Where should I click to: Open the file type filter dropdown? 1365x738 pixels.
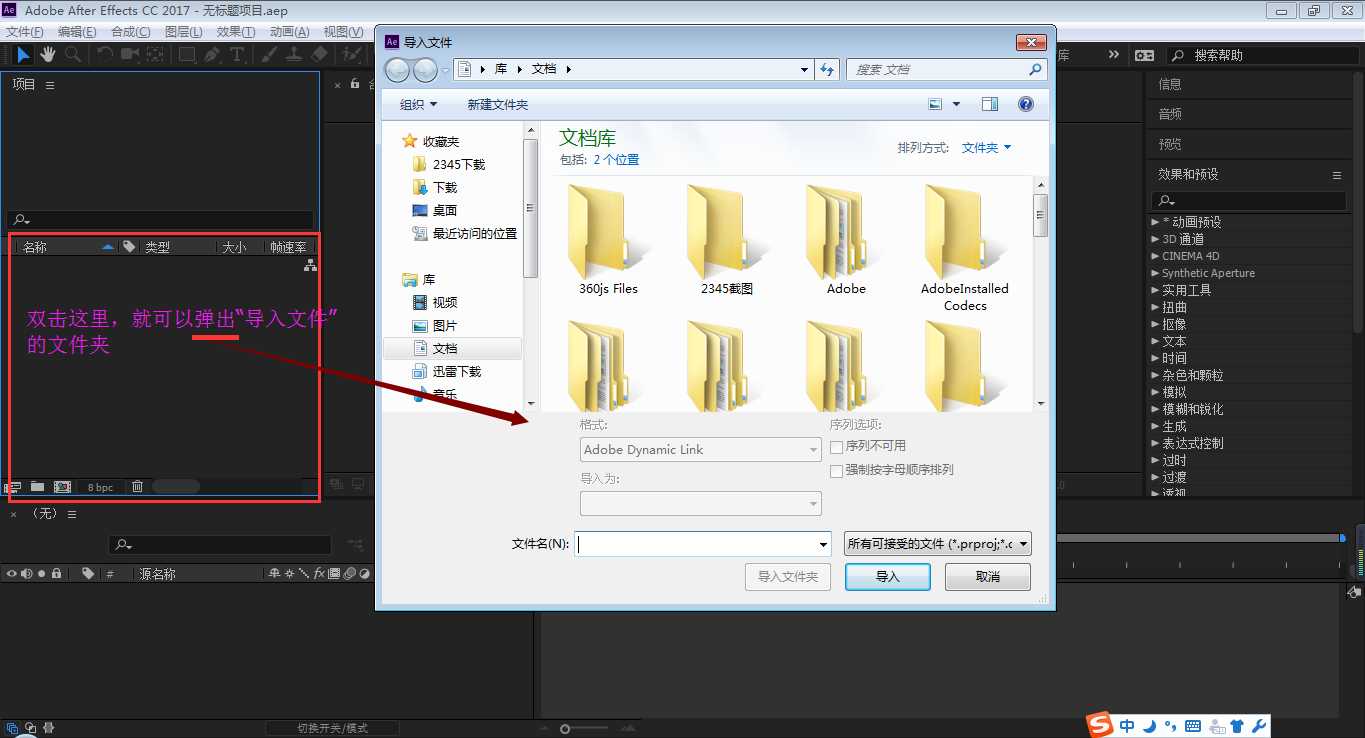coord(938,544)
